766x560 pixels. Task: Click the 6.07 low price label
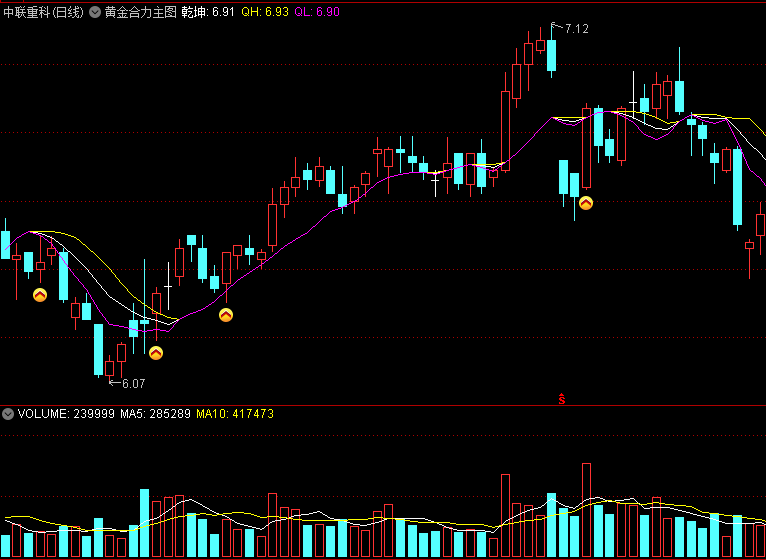(133, 384)
